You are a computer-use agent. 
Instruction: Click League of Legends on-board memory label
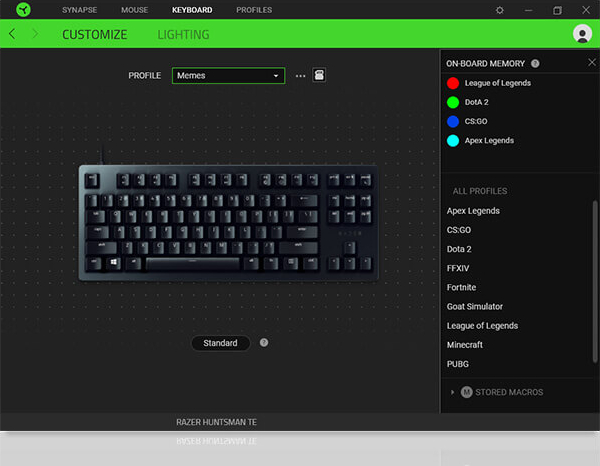[x=498, y=83]
